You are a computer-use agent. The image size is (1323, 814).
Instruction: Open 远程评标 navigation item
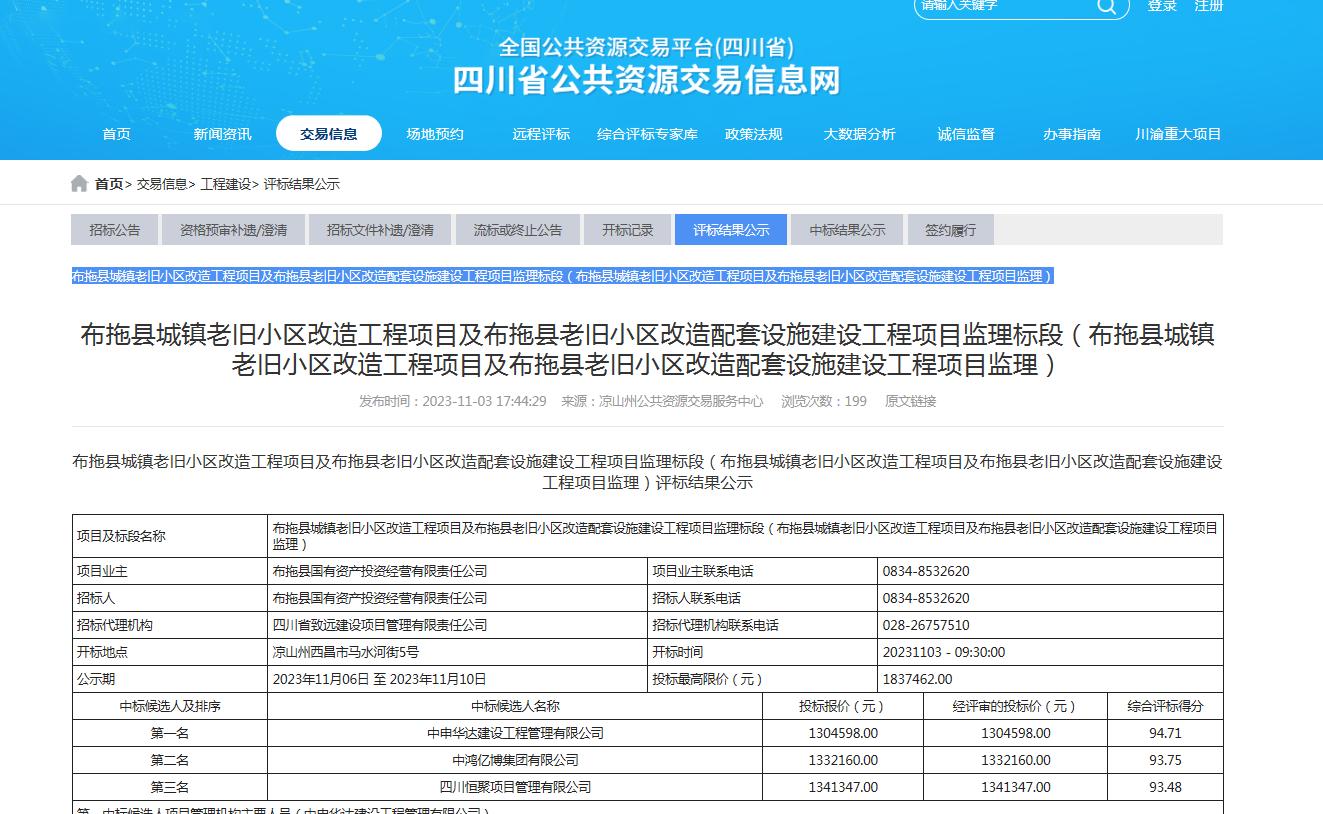click(541, 134)
